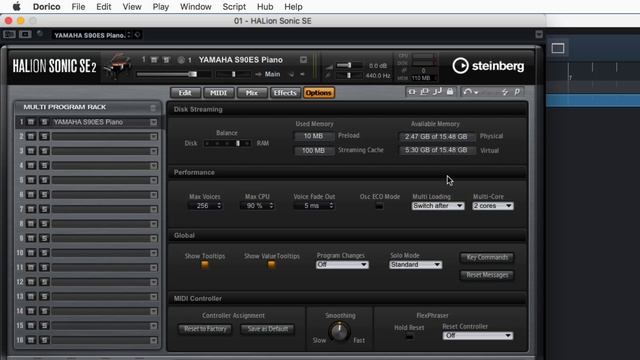This screenshot has width=640, height=360.
Task: Open the Apple menu
Action: (x=16, y=7)
